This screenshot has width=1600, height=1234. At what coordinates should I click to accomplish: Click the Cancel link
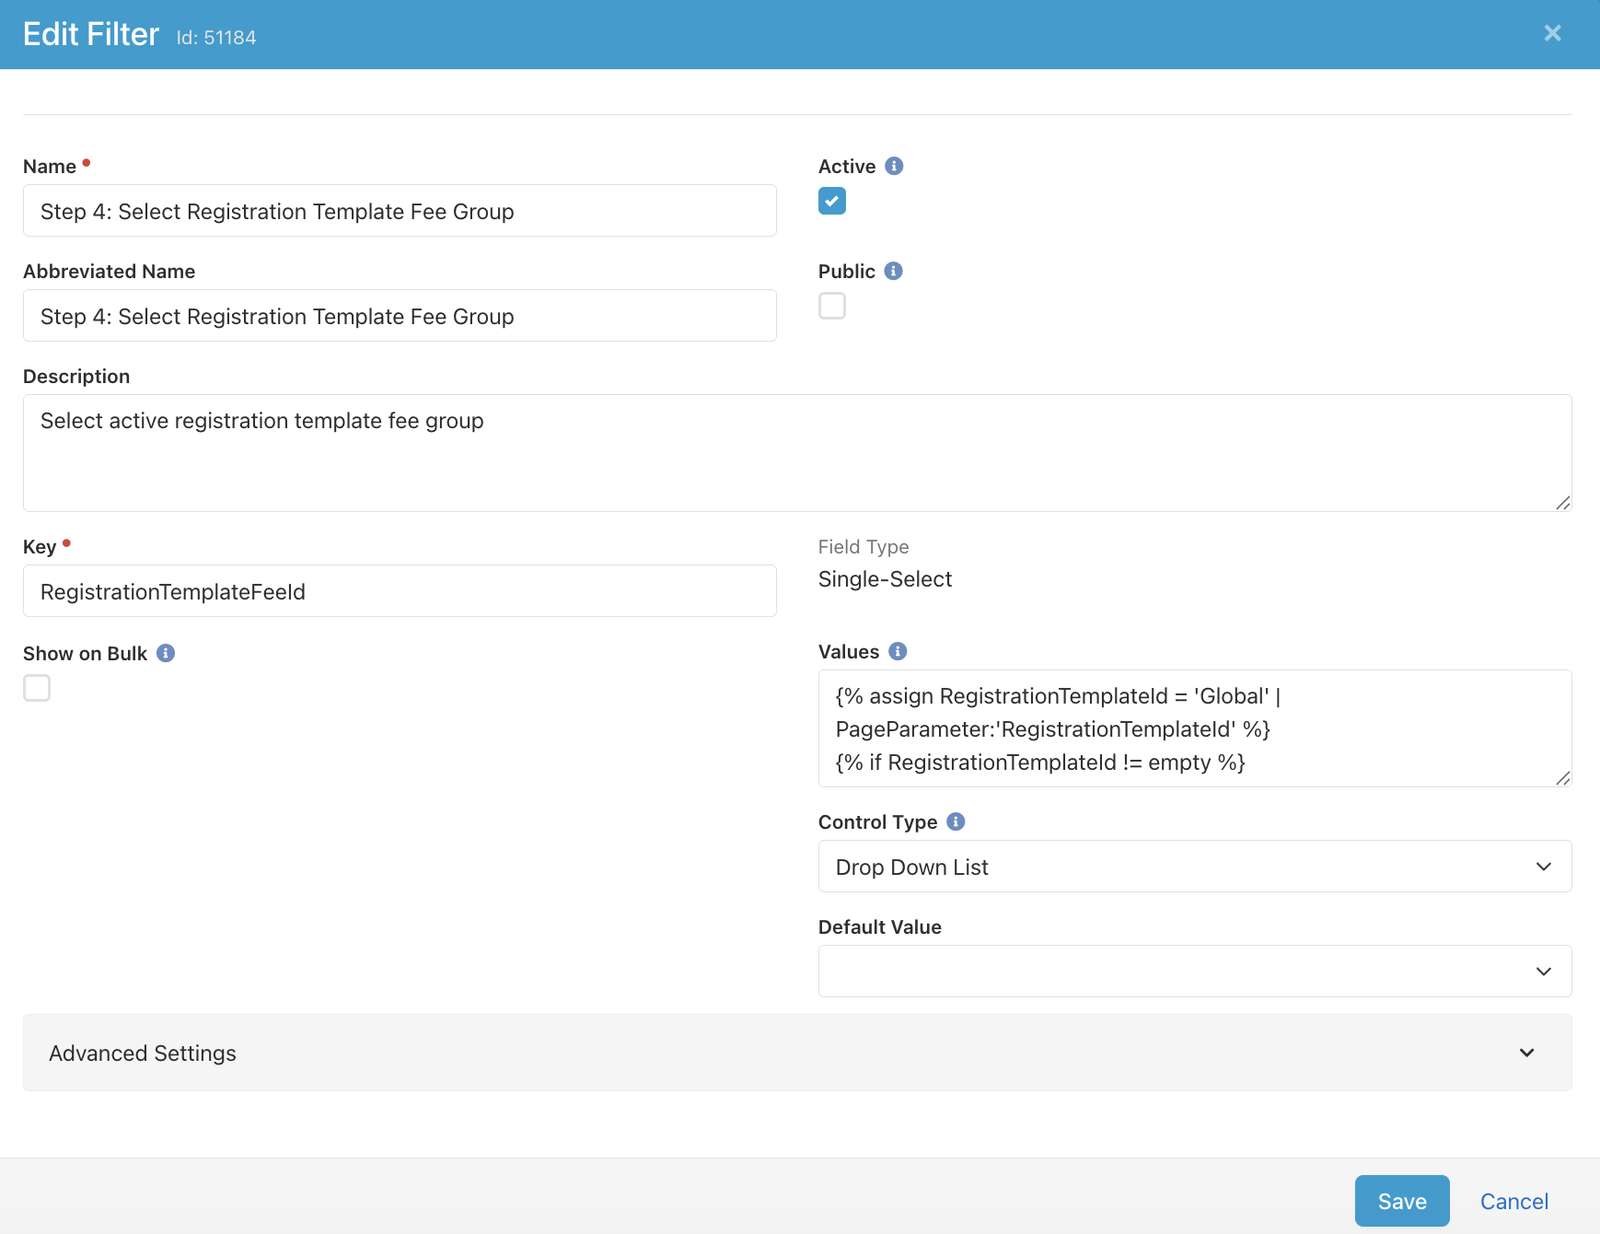(1513, 1201)
